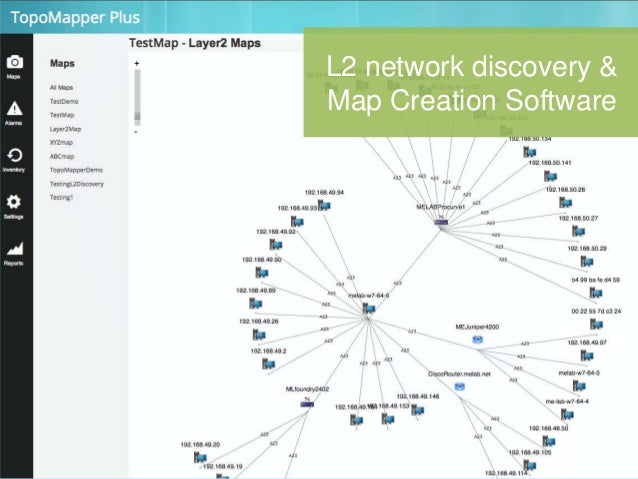Select host node 192.168.49.89

(x=256, y=304)
